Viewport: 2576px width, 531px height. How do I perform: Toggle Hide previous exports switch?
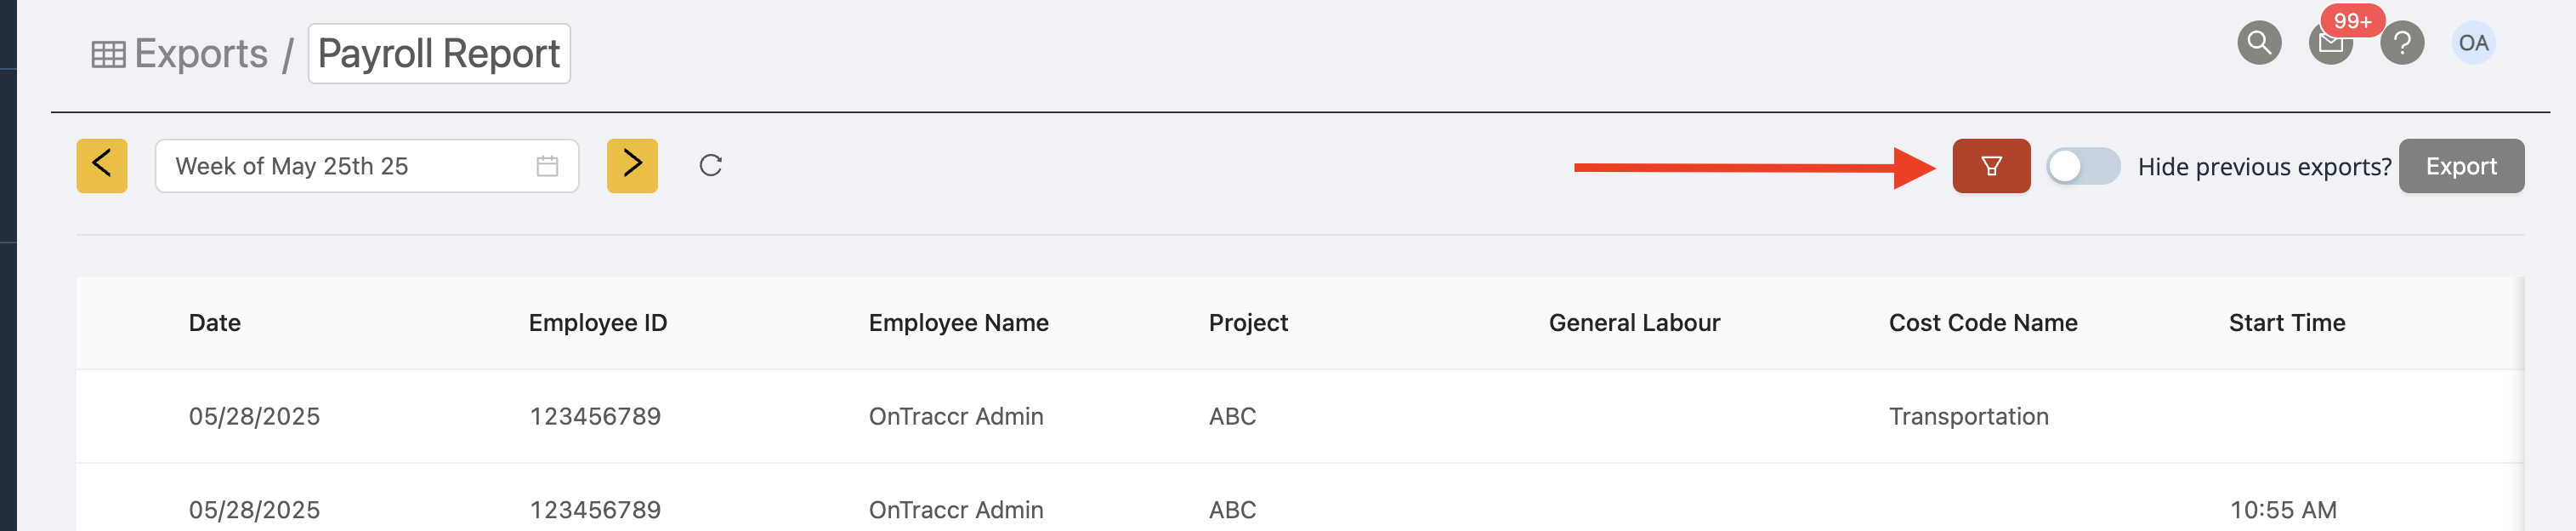coord(2082,166)
